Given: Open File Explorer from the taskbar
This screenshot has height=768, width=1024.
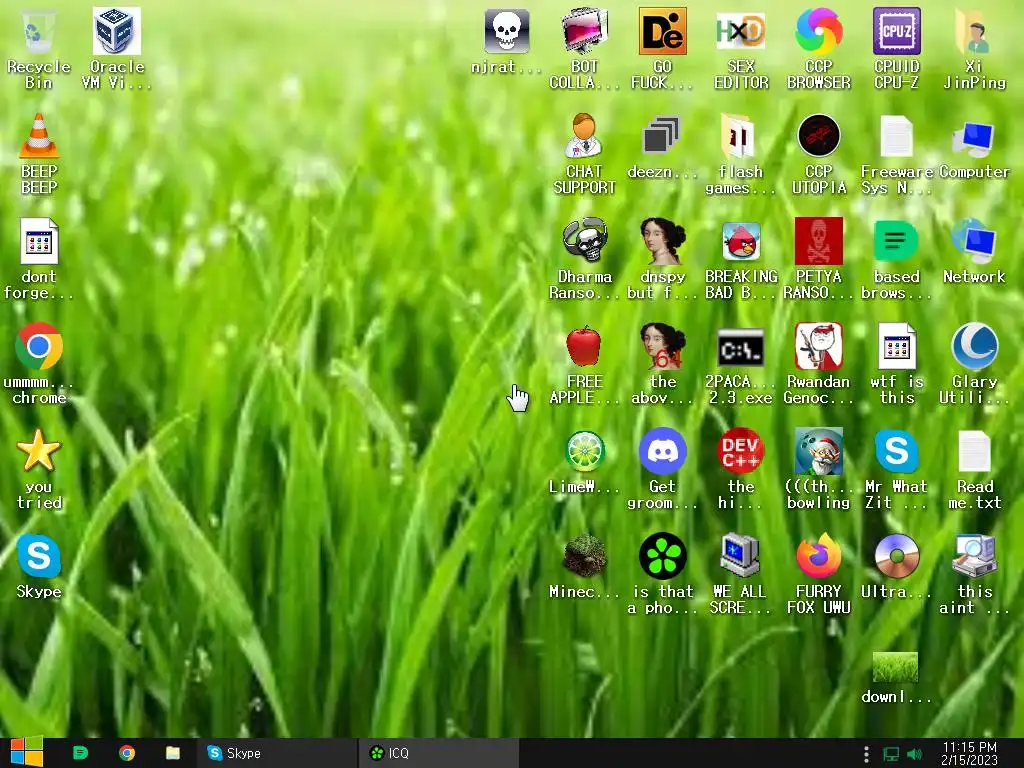Looking at the screenshot, I should click(x=173, y=753).
